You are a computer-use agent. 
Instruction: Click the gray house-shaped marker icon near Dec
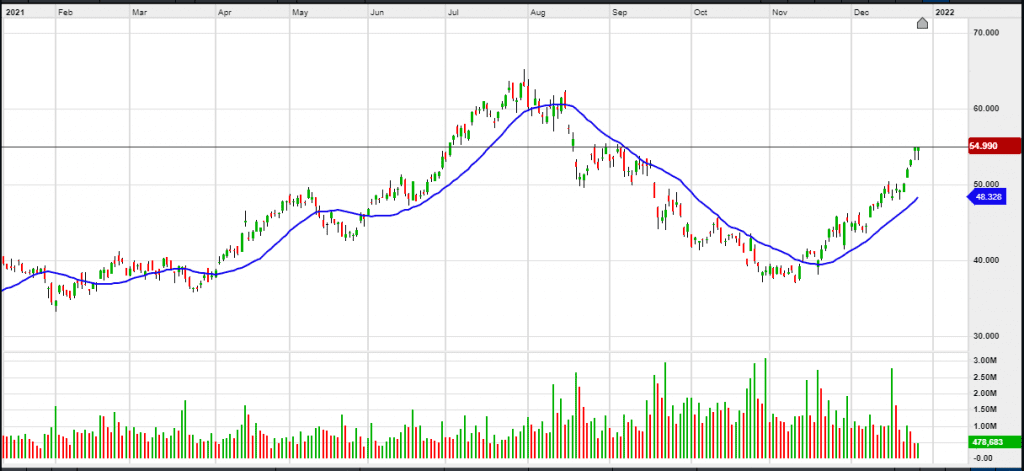922,22
